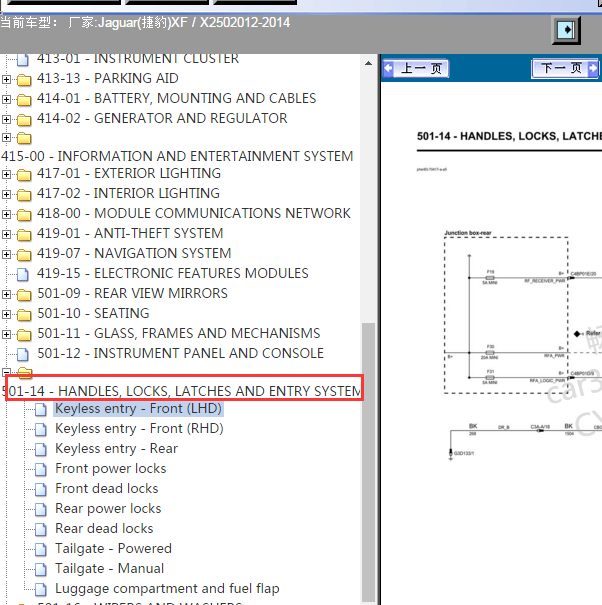
Task: Click Rear power locks page icon
Action: [41, 510]
